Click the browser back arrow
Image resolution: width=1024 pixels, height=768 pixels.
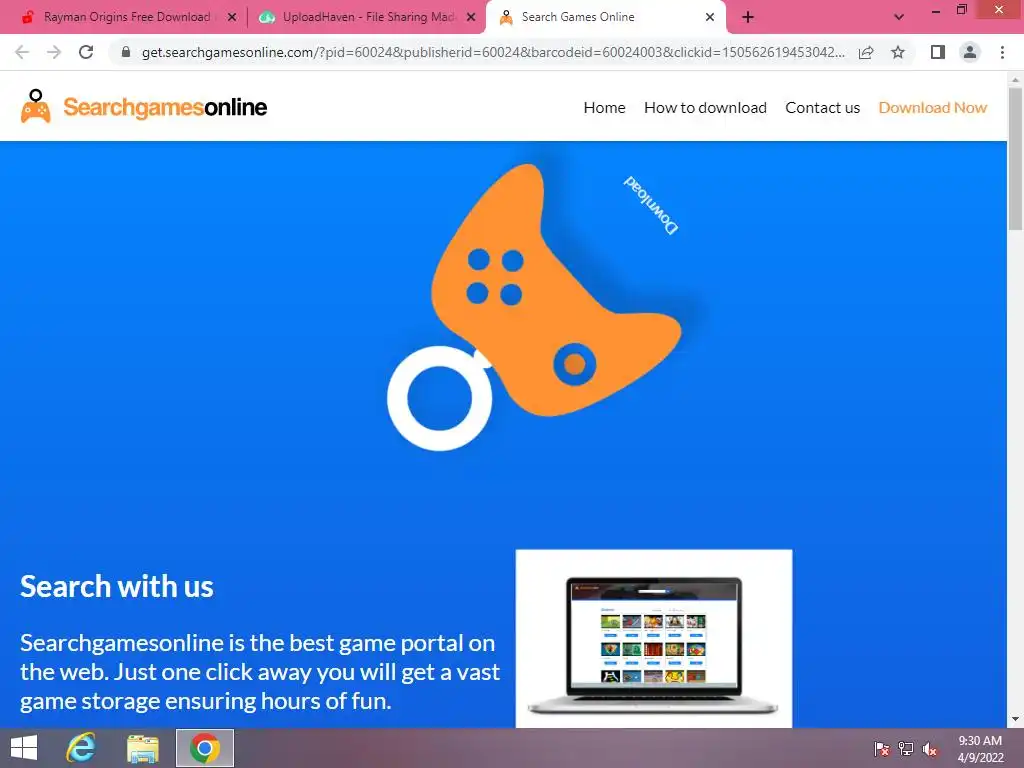pos(22,52)
